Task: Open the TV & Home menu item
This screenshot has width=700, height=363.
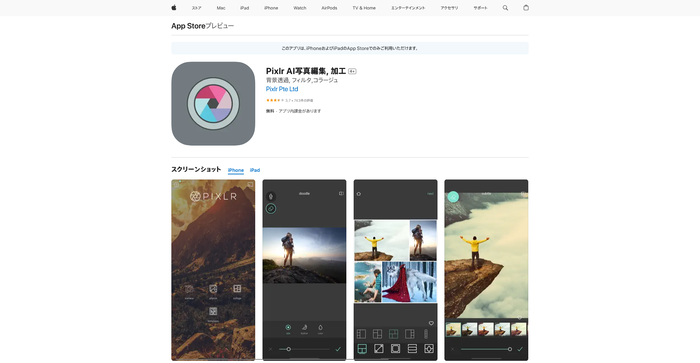Action: (364, 8)
